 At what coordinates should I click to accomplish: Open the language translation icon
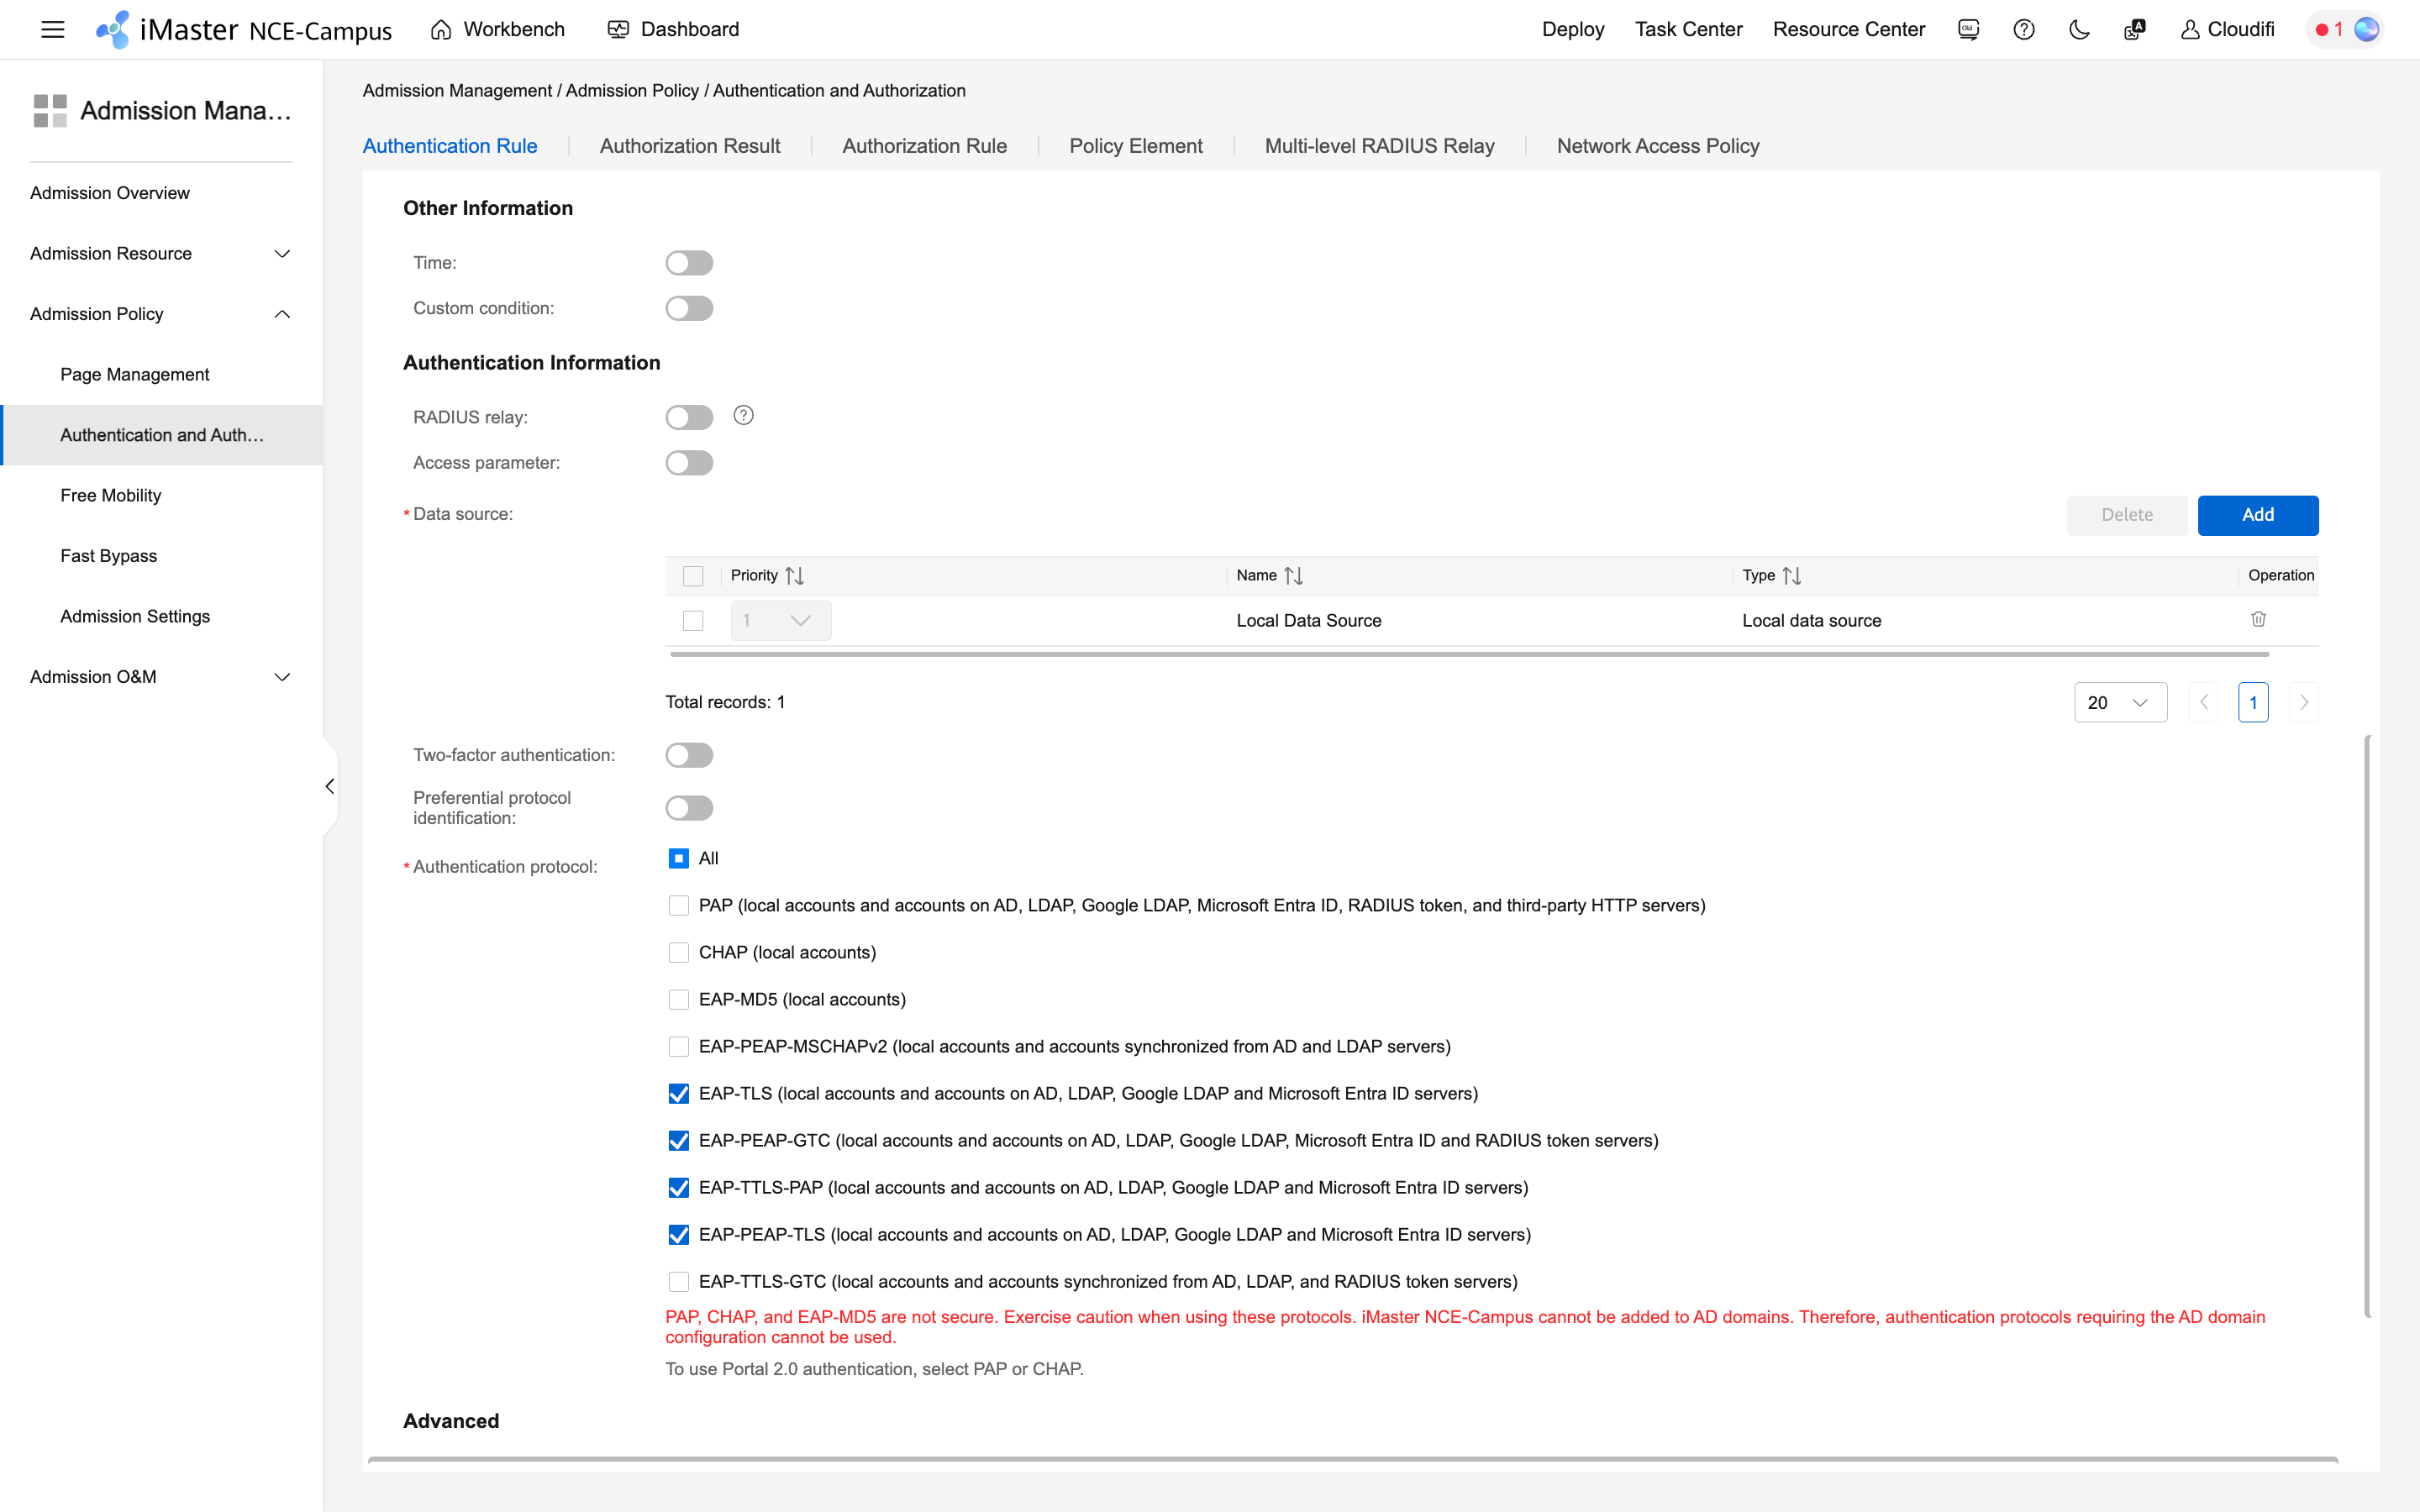point(2133,29)
